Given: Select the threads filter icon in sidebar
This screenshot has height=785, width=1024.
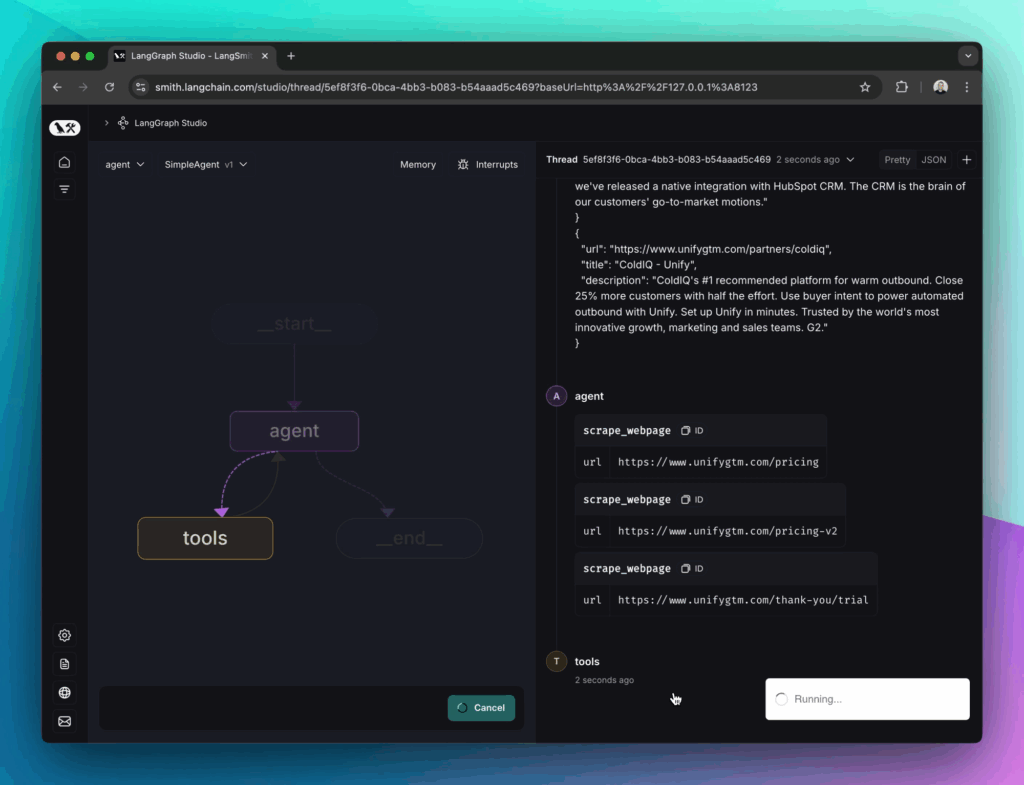Looking at the screenshot, I should point(64,189).
